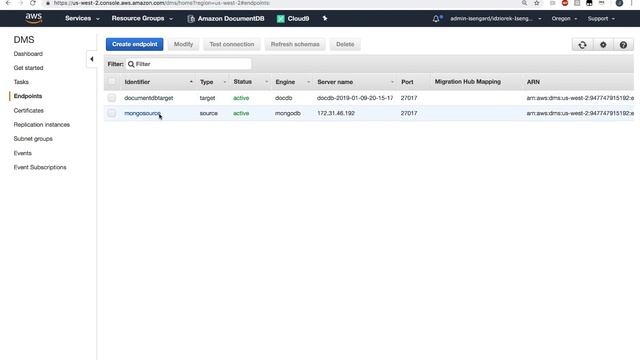Click the Modify button
The height and width of the screenshot is (360, 640).
point(183,44)
